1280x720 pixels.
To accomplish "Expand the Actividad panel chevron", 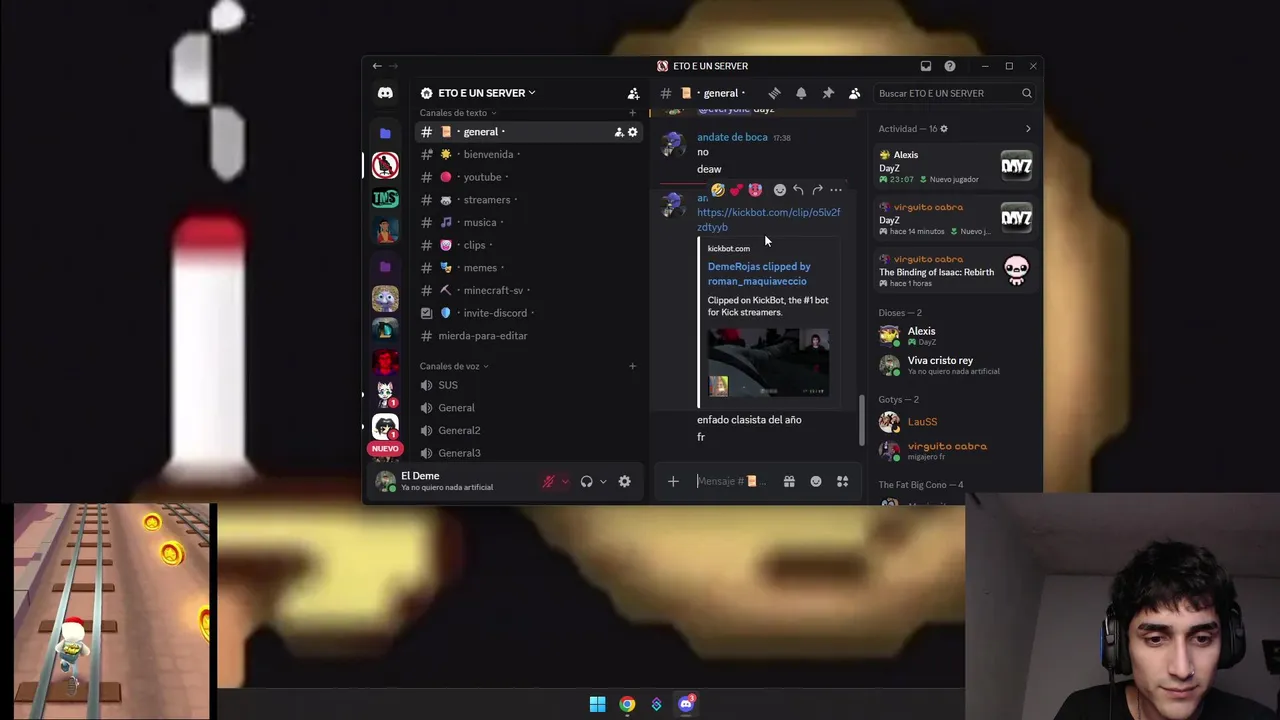I will (x=1028, y=129).
